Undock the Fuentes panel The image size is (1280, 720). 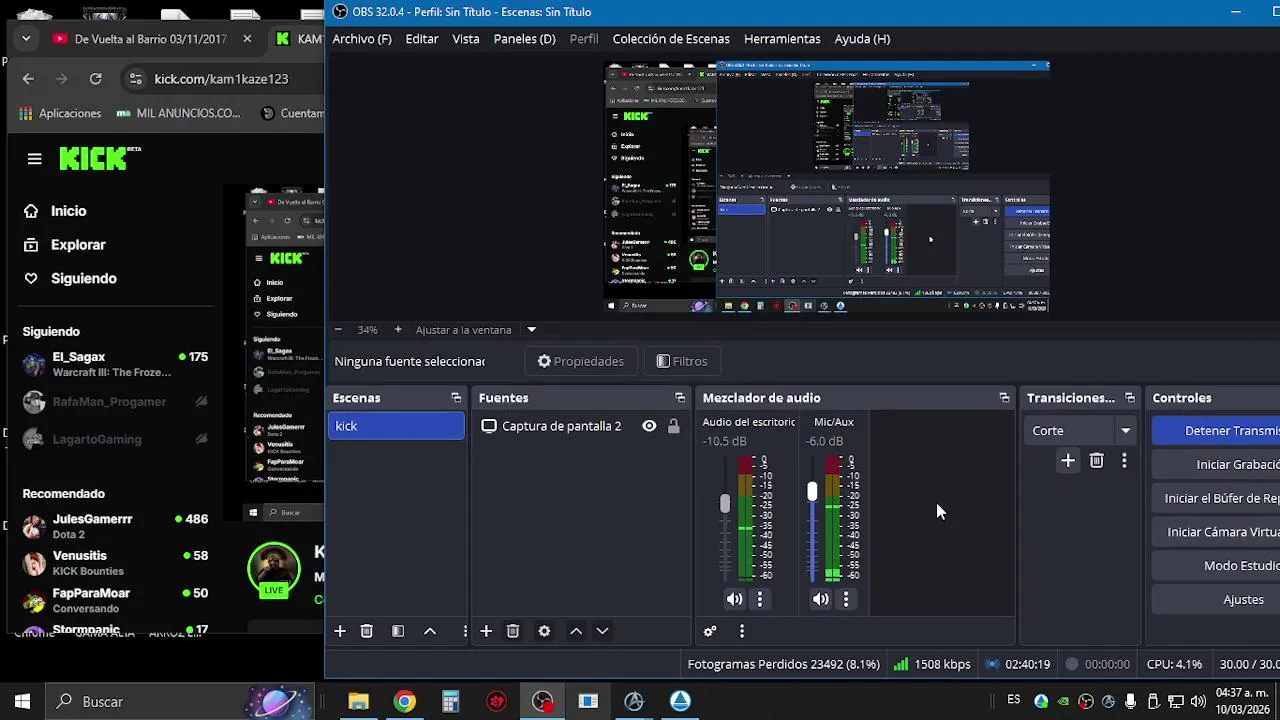pos(681,398)
